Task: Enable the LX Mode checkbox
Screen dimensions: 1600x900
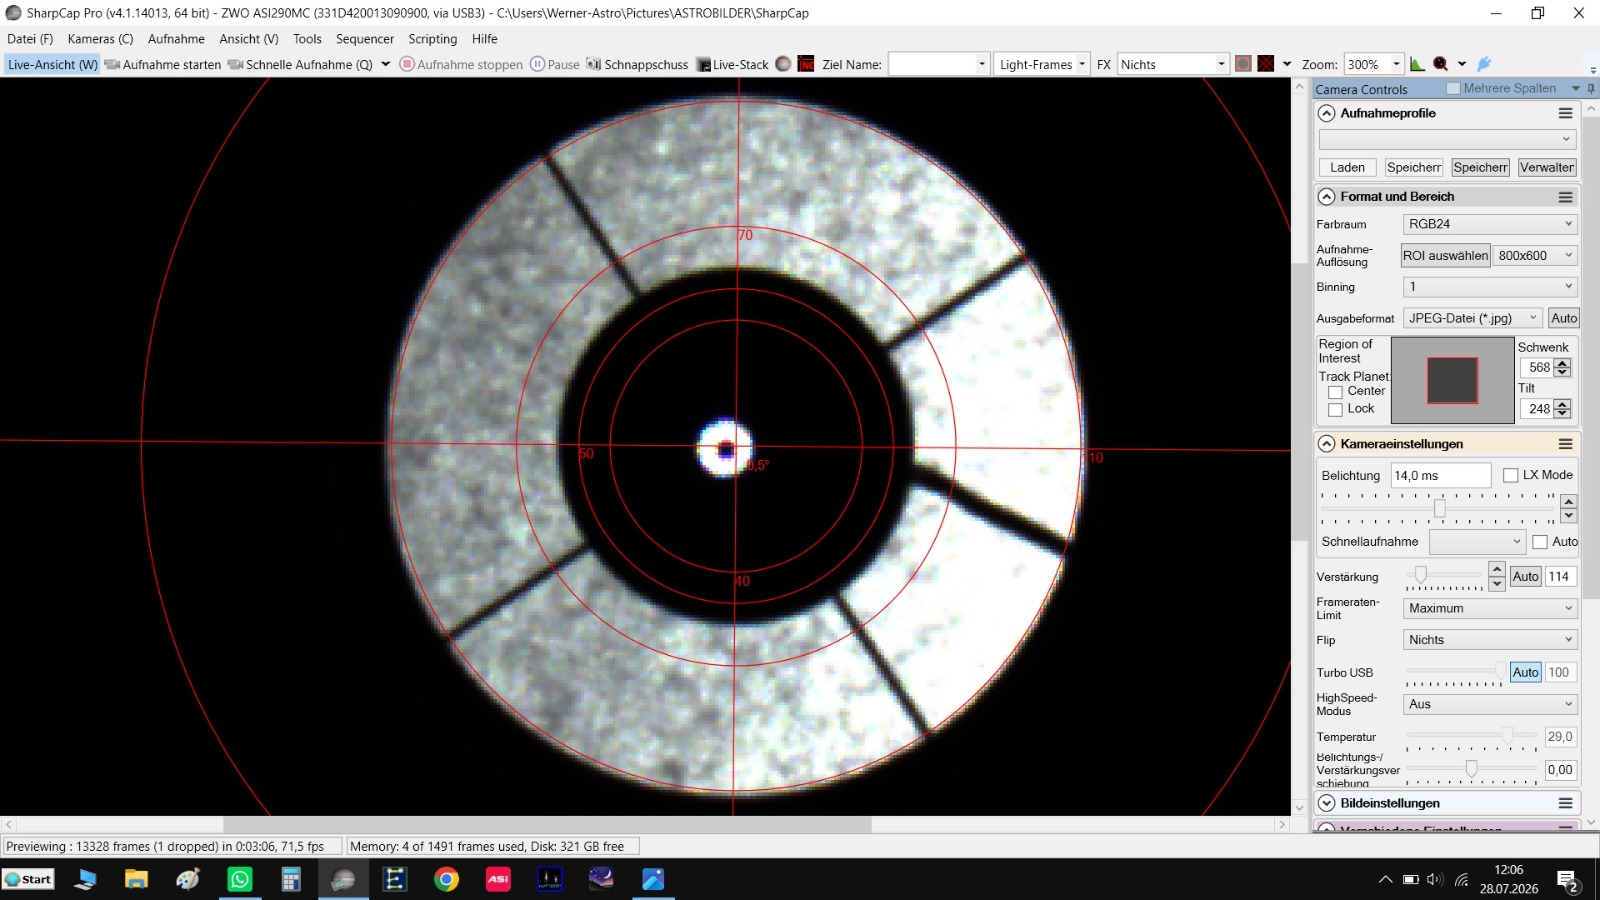Action: [1511, 475]
